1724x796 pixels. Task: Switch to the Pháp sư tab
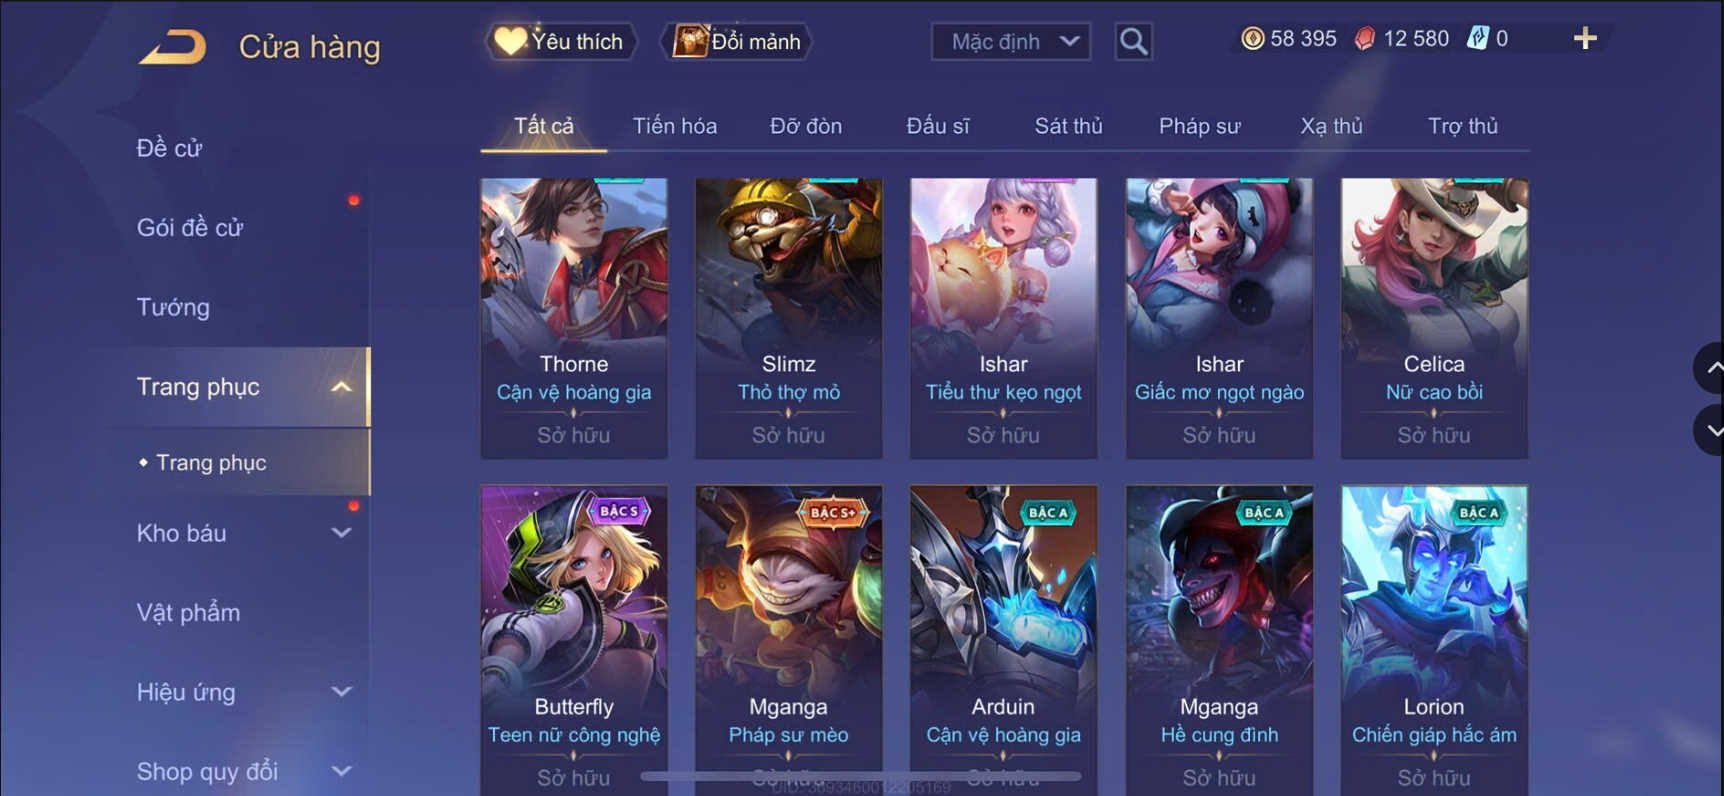(1199, 126)
